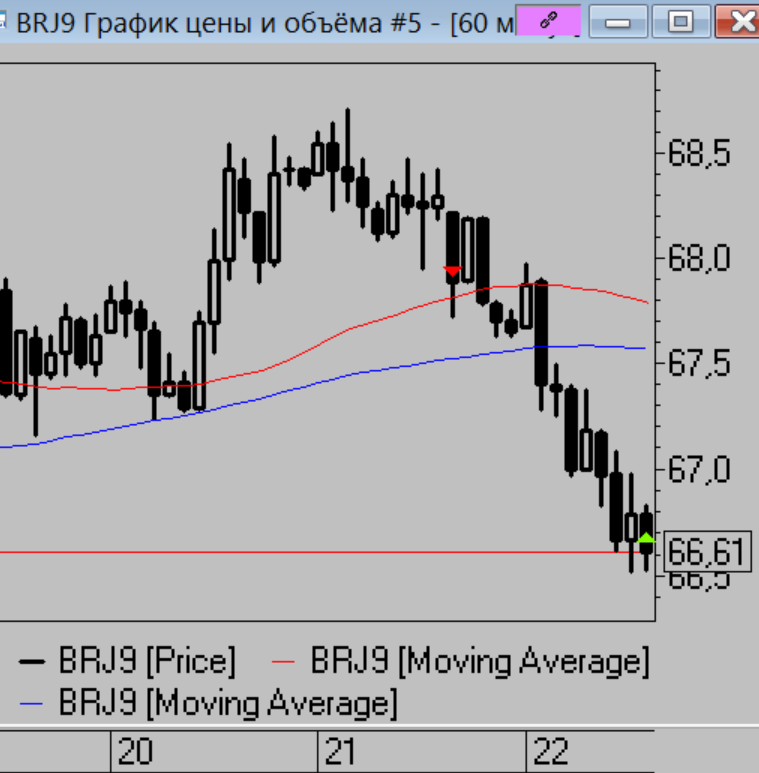The width and height of the screenshot is (759, 773).
Task: Click the 68,0 price axis label
Action: tap(698, 258)
